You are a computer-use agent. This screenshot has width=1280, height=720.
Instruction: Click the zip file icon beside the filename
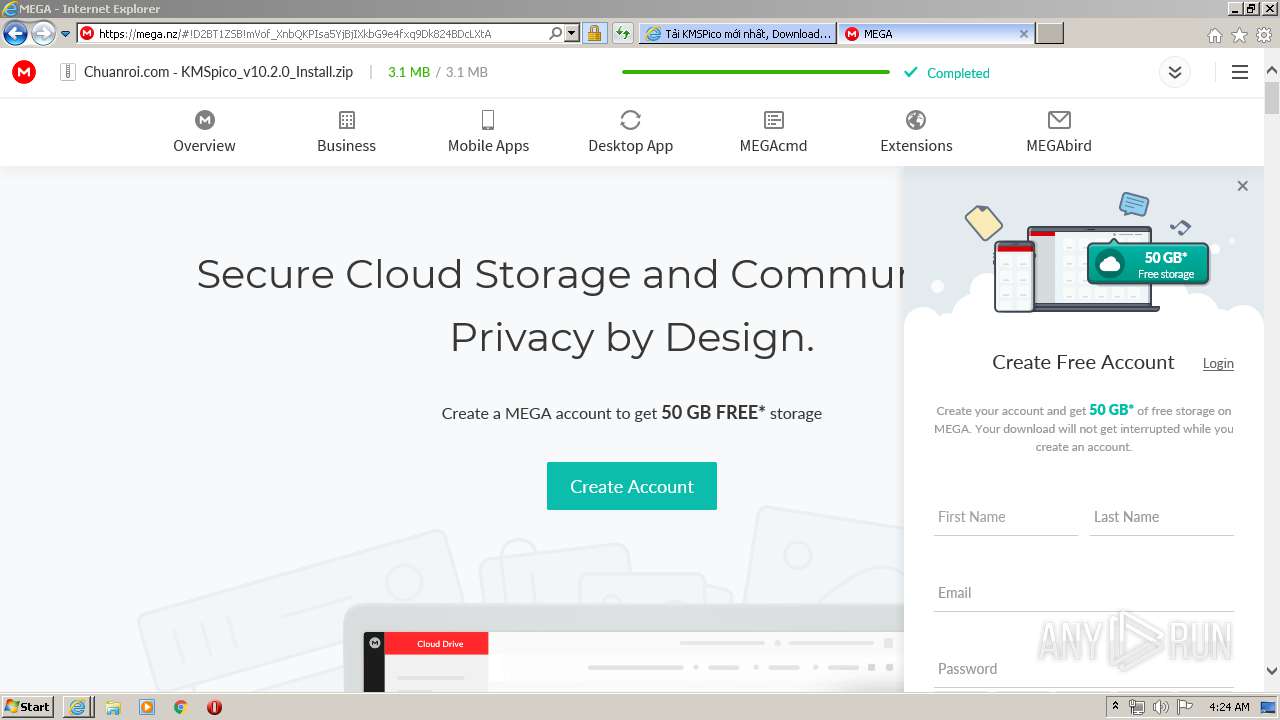pos(68,72)
